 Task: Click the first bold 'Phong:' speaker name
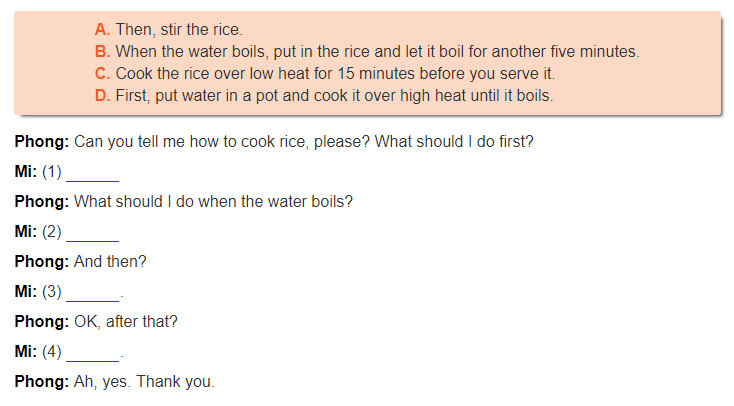pos(42,141)
